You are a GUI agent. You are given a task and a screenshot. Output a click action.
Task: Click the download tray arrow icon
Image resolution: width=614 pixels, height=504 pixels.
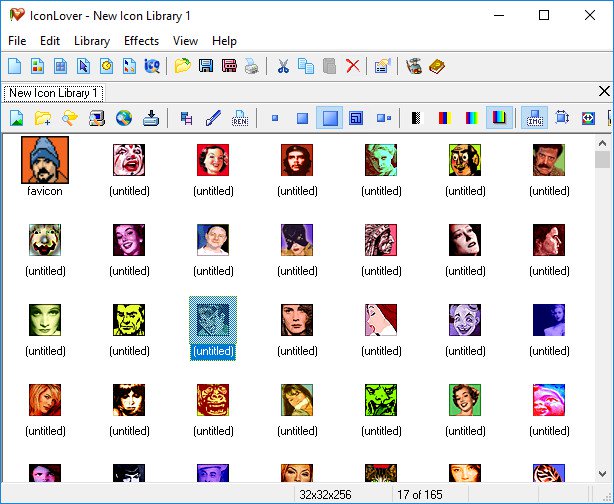(x=151, y=118)
